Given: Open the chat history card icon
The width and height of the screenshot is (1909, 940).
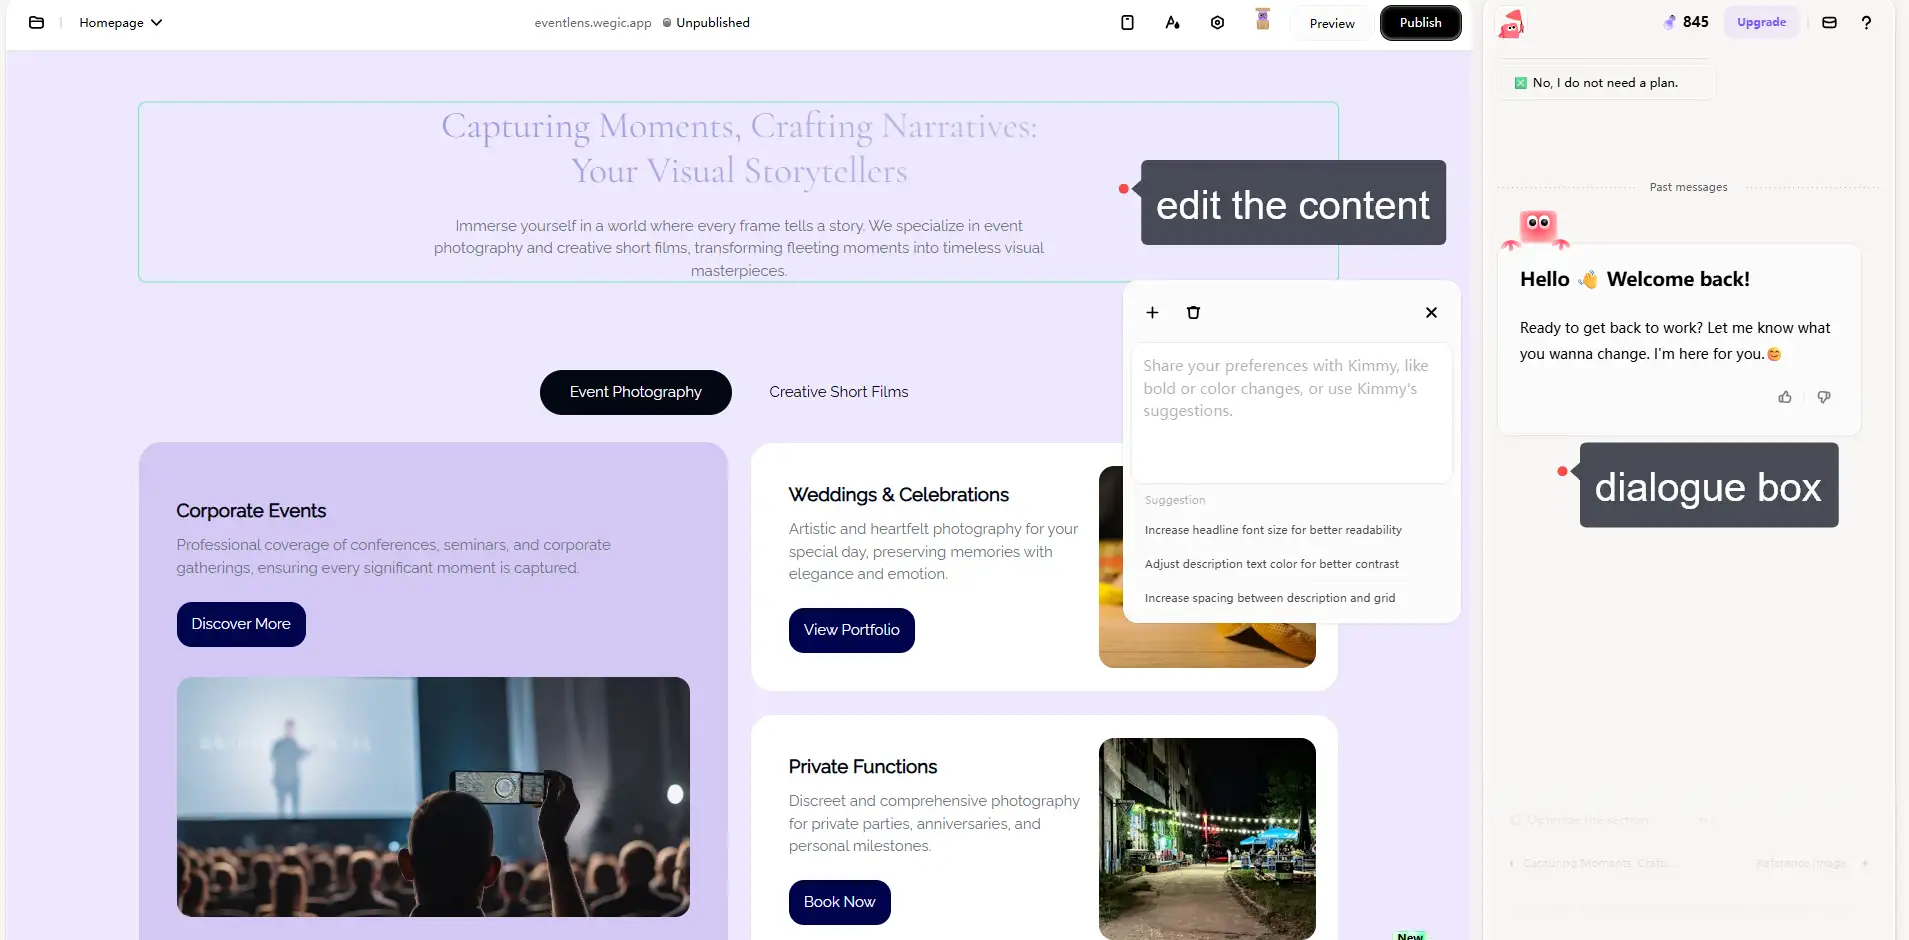Looking at the screenshot, I should tap(1829, 22).
